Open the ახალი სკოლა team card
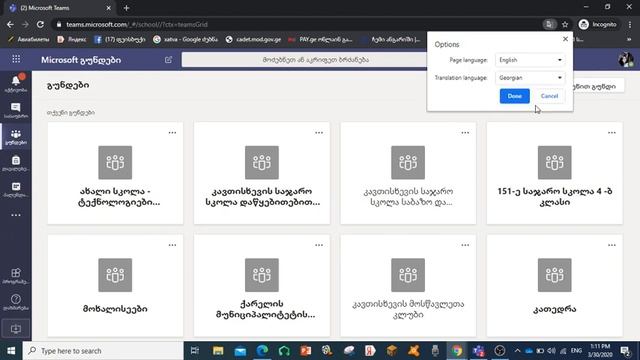 click(x=115, y=173)
